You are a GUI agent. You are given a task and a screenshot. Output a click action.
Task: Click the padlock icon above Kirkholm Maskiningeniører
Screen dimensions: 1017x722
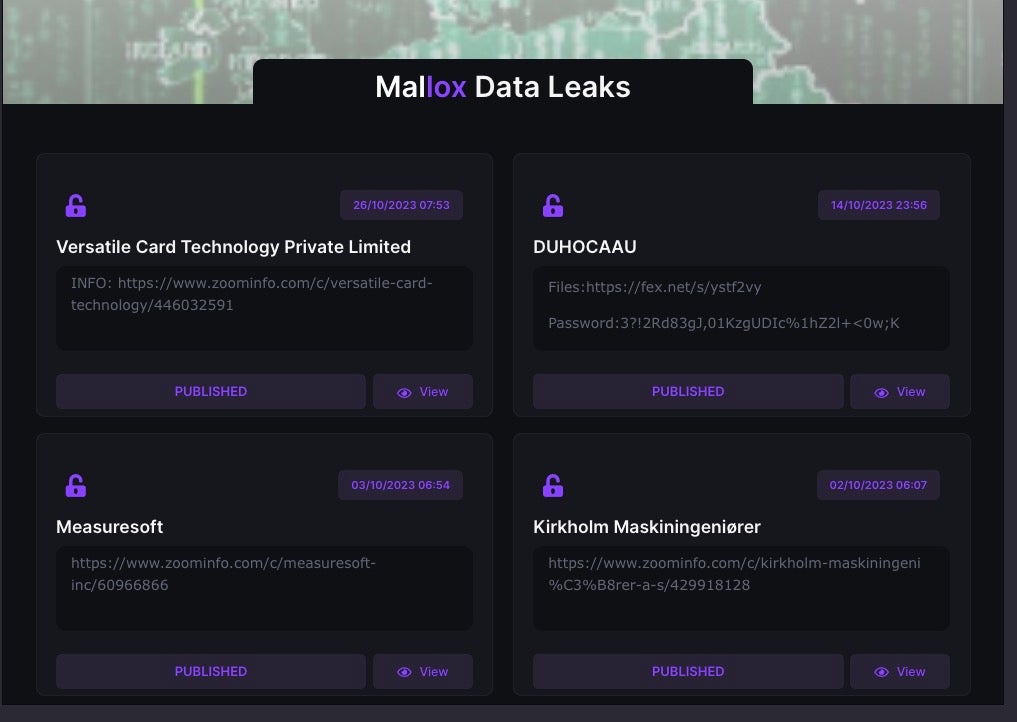point(553,486)
